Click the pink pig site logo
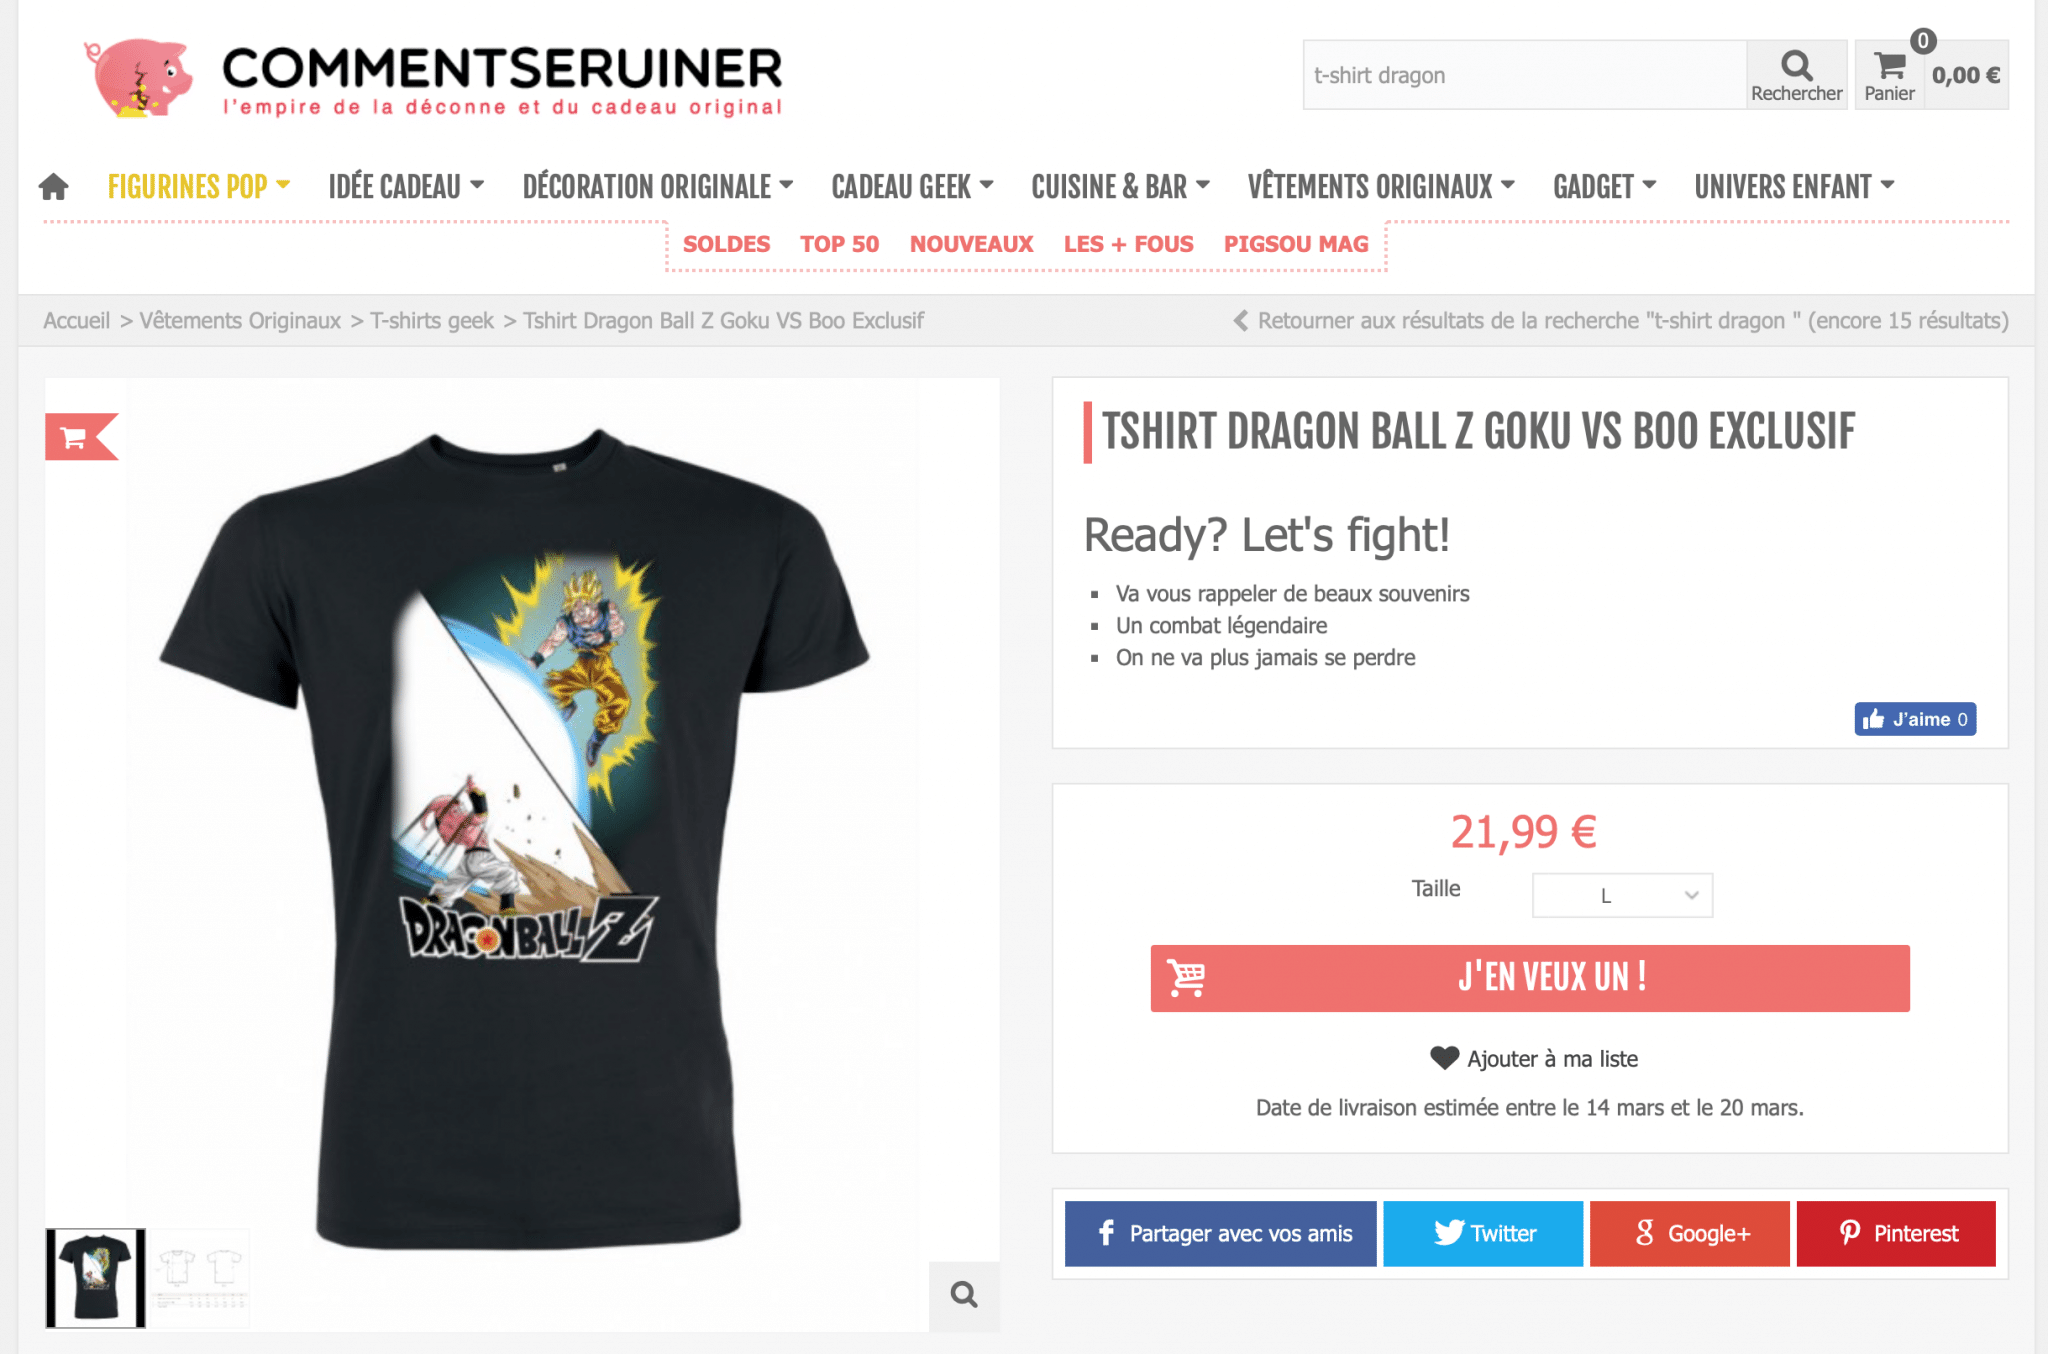 [x=139, y=78]
